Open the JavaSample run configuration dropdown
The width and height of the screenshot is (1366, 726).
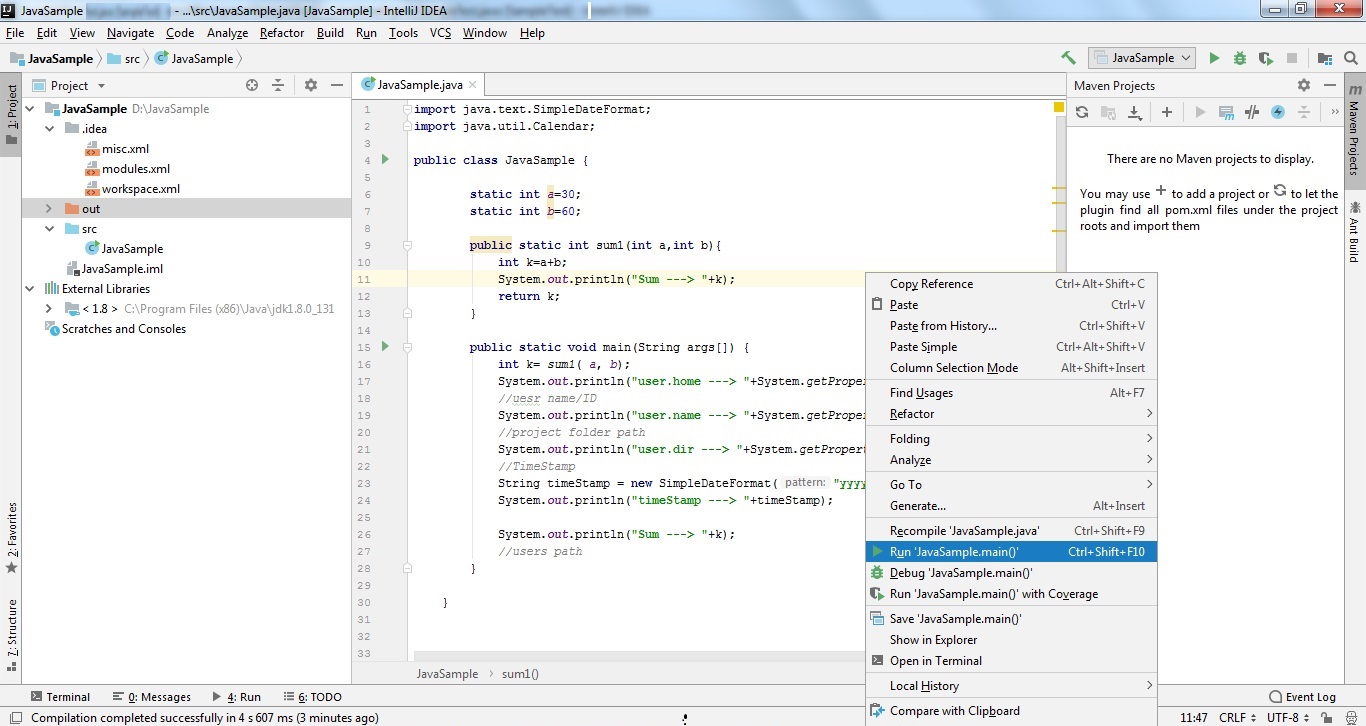click(x=1141, y=58)
